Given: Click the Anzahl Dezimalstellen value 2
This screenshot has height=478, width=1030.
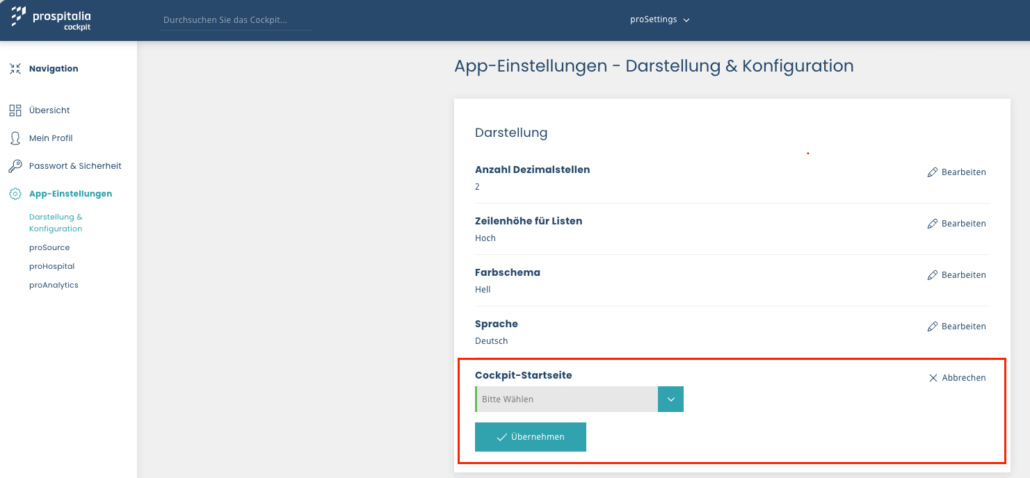Looking at the screenshot, I should click(x=478, y=187).
